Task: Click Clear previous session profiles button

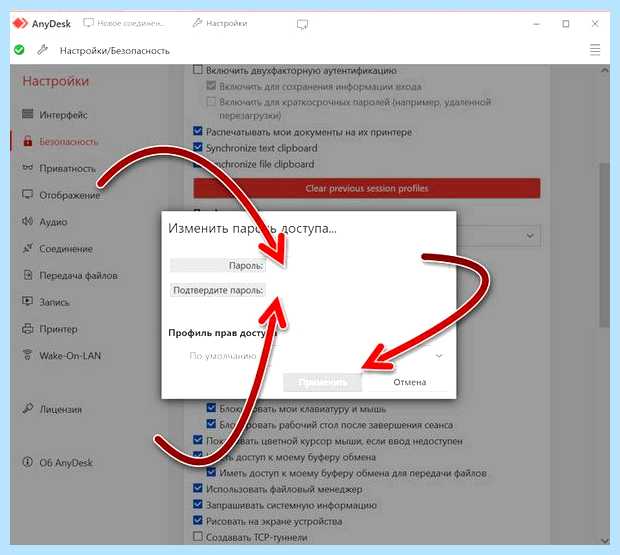Action: 367,188
